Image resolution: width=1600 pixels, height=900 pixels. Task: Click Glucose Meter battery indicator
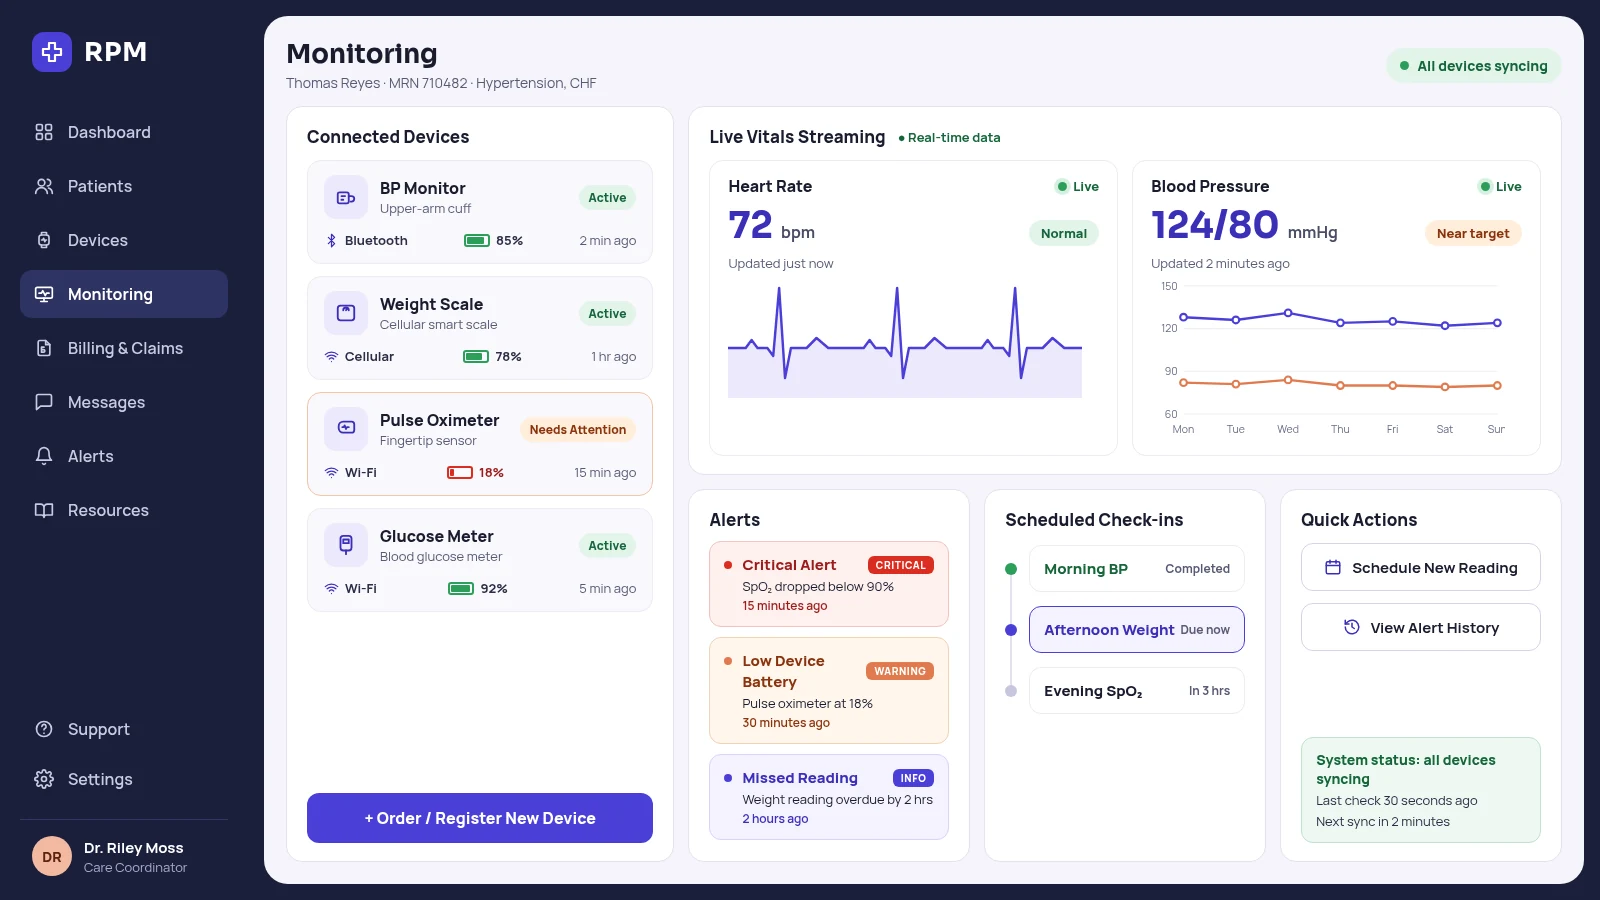461,589
